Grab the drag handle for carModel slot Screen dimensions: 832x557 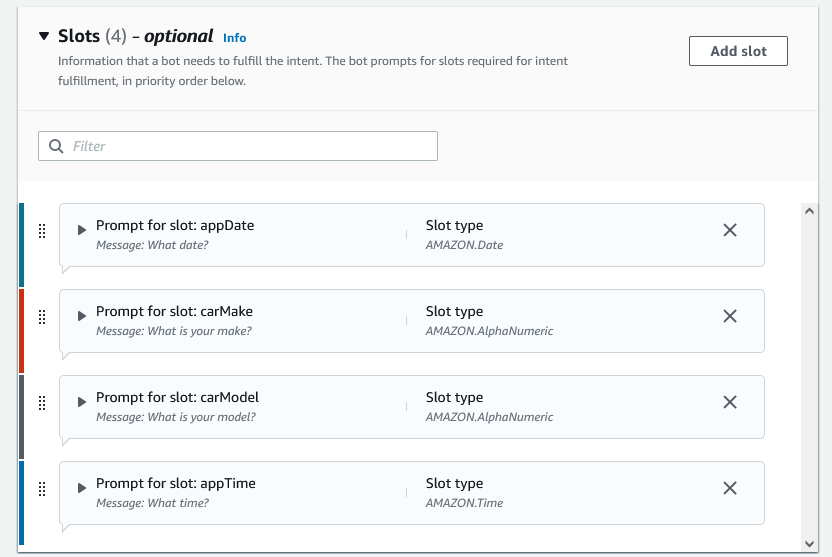(42, 403)
